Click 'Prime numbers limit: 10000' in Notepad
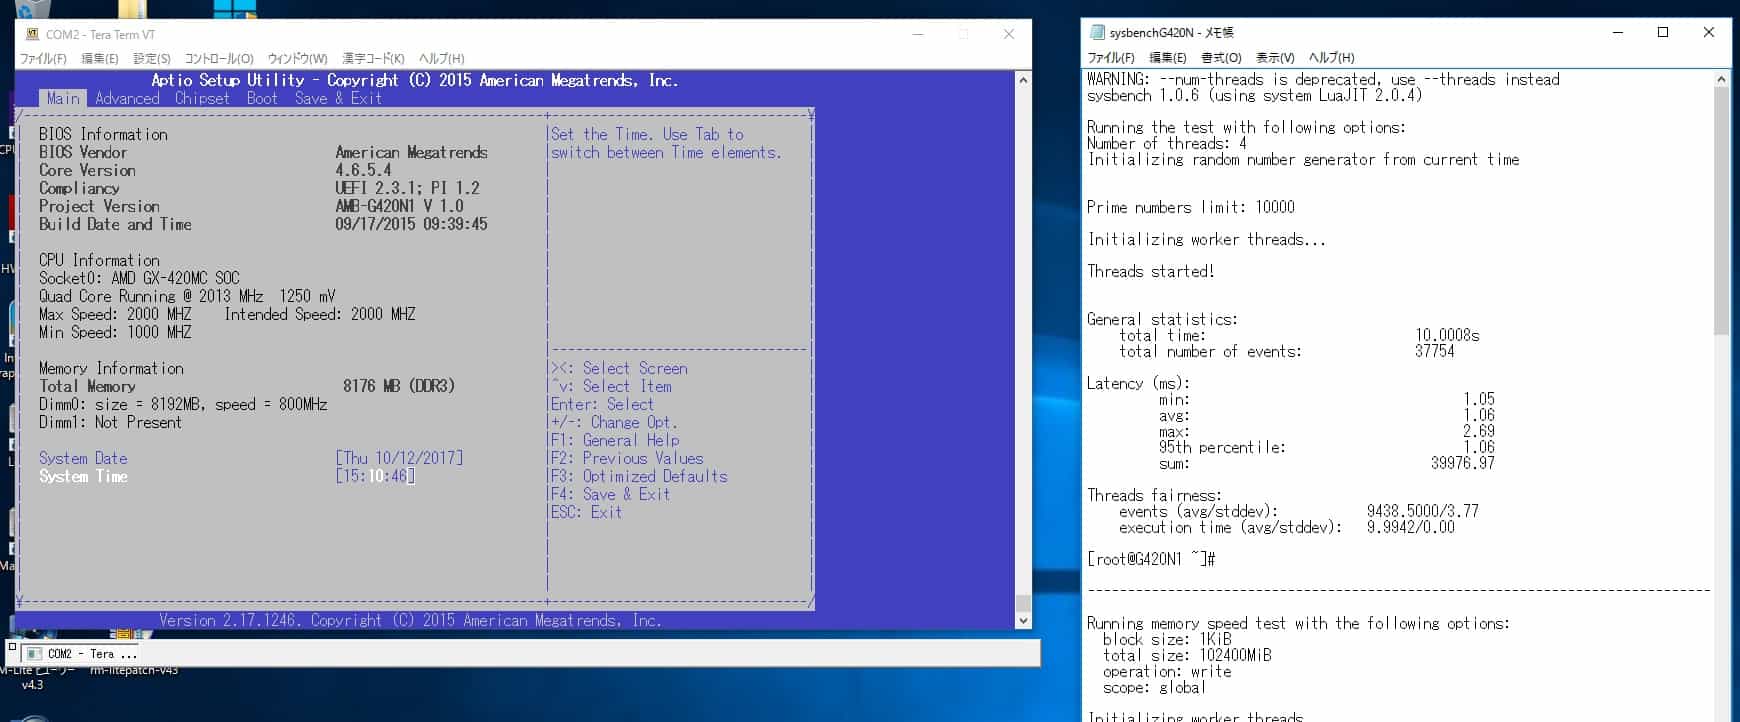The height and width of the screenshot is (722, 1740). point(1191,207)
